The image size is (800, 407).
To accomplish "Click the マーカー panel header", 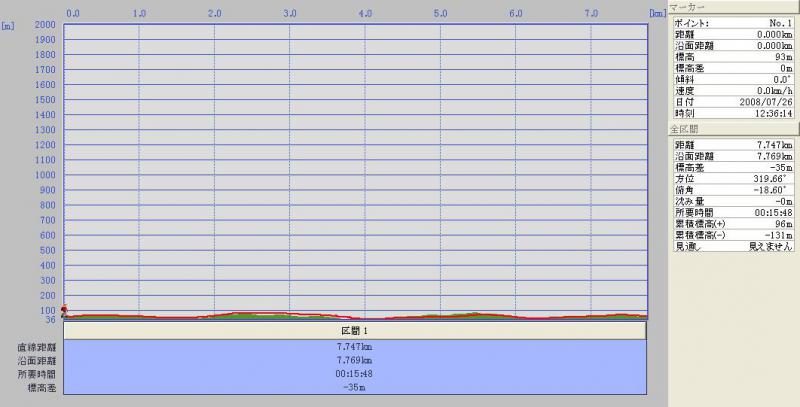I will click(x=733, y=7).
